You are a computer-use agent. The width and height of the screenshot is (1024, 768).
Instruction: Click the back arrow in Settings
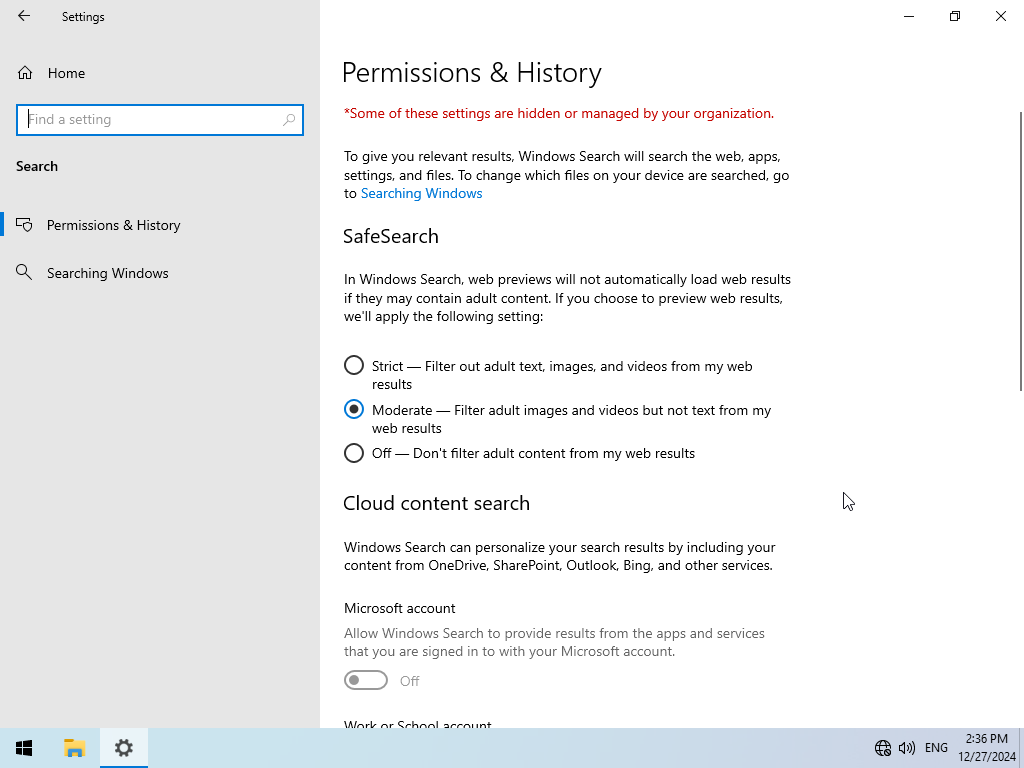(x=24, y=16)
